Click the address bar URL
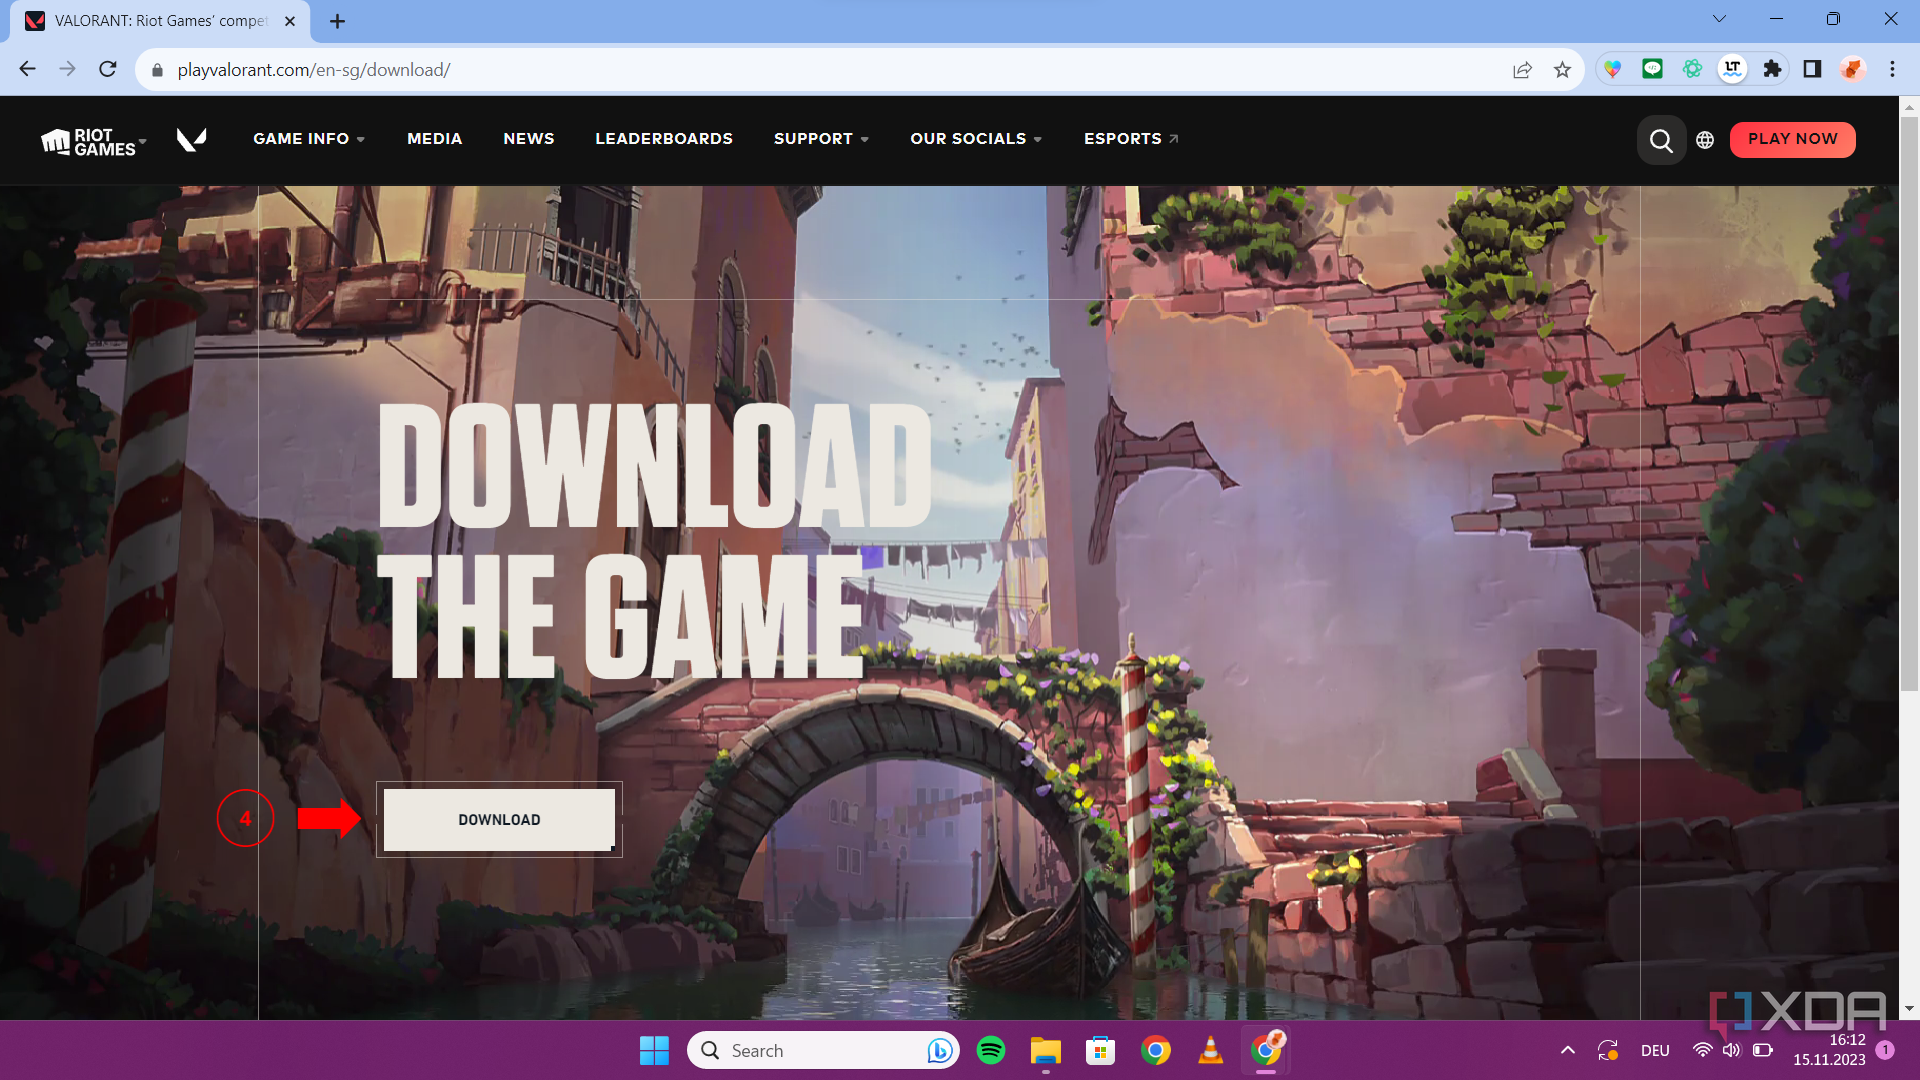The image size is (1920, 1080). pyautogui.click(x=314, y=70)
